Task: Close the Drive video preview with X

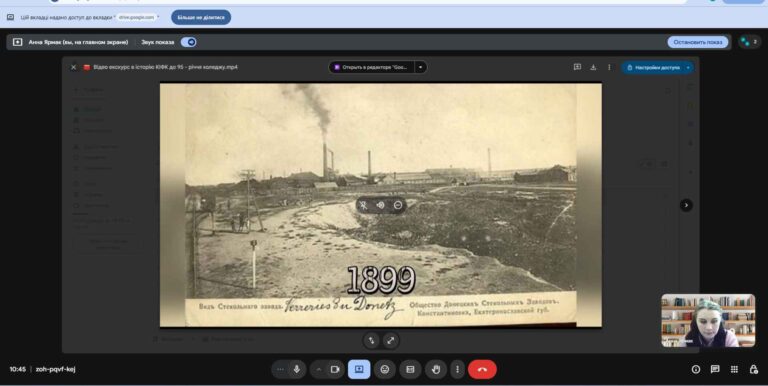Action: pyautogui.click(x=73, y=67)
